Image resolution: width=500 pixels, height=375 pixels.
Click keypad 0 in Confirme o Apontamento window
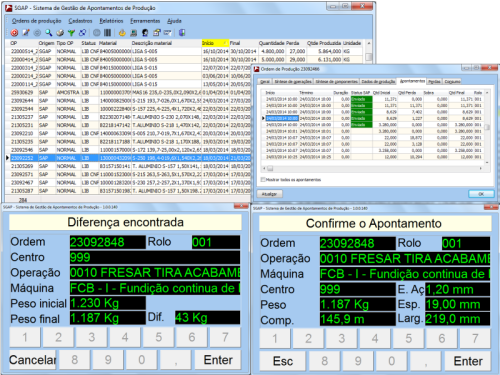pyautogui.click(x=391, y=361)
